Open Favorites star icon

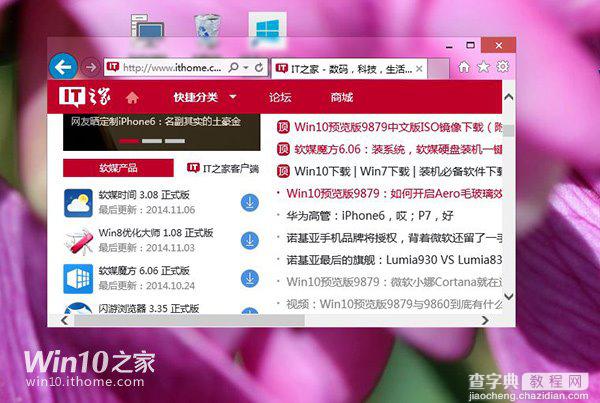click(483, 67)
